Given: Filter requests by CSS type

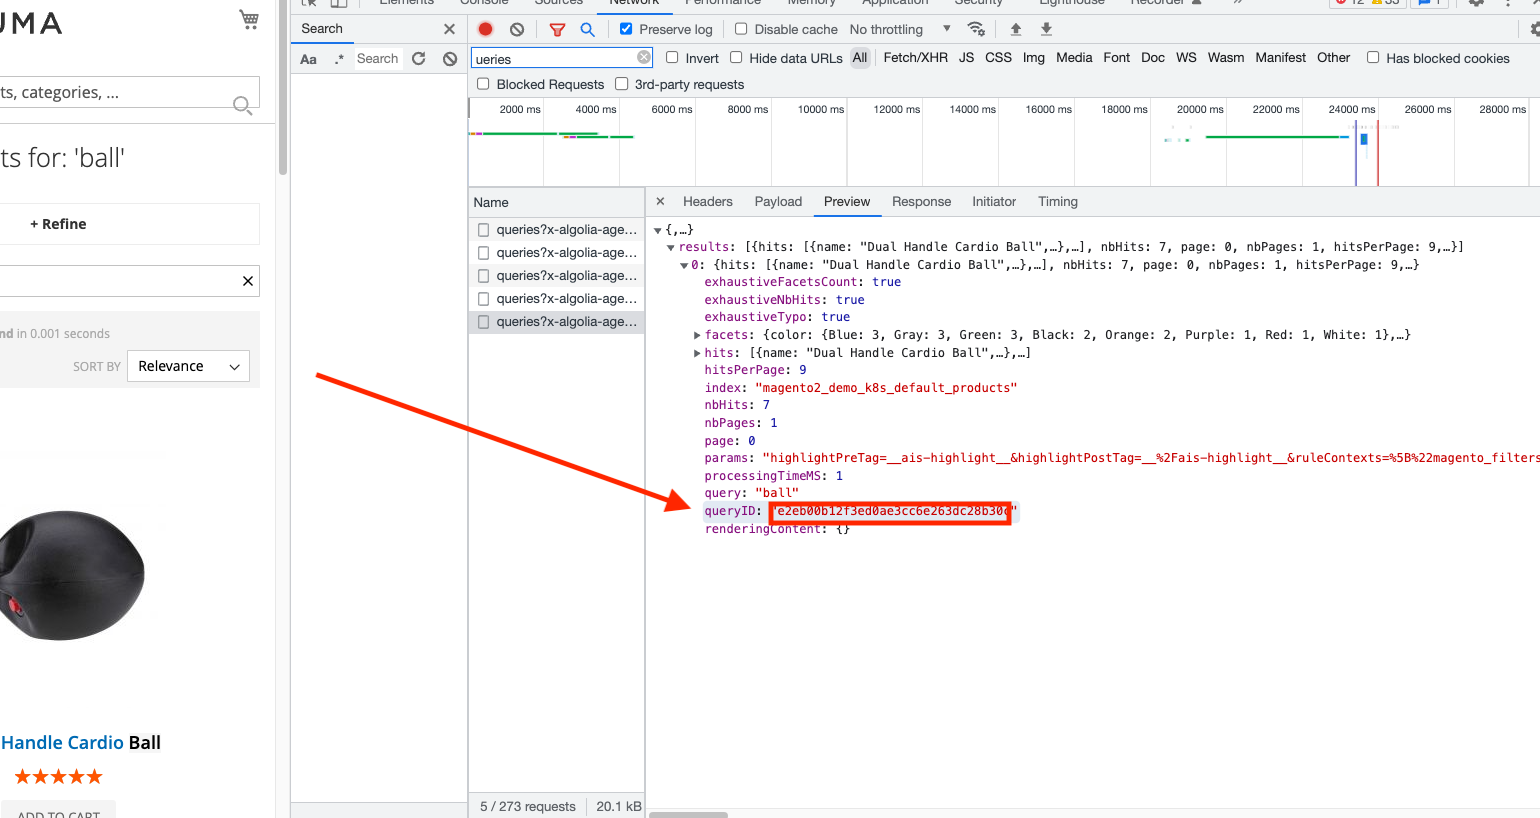Looking at the screenshot, I should click(x=998, y=58).
